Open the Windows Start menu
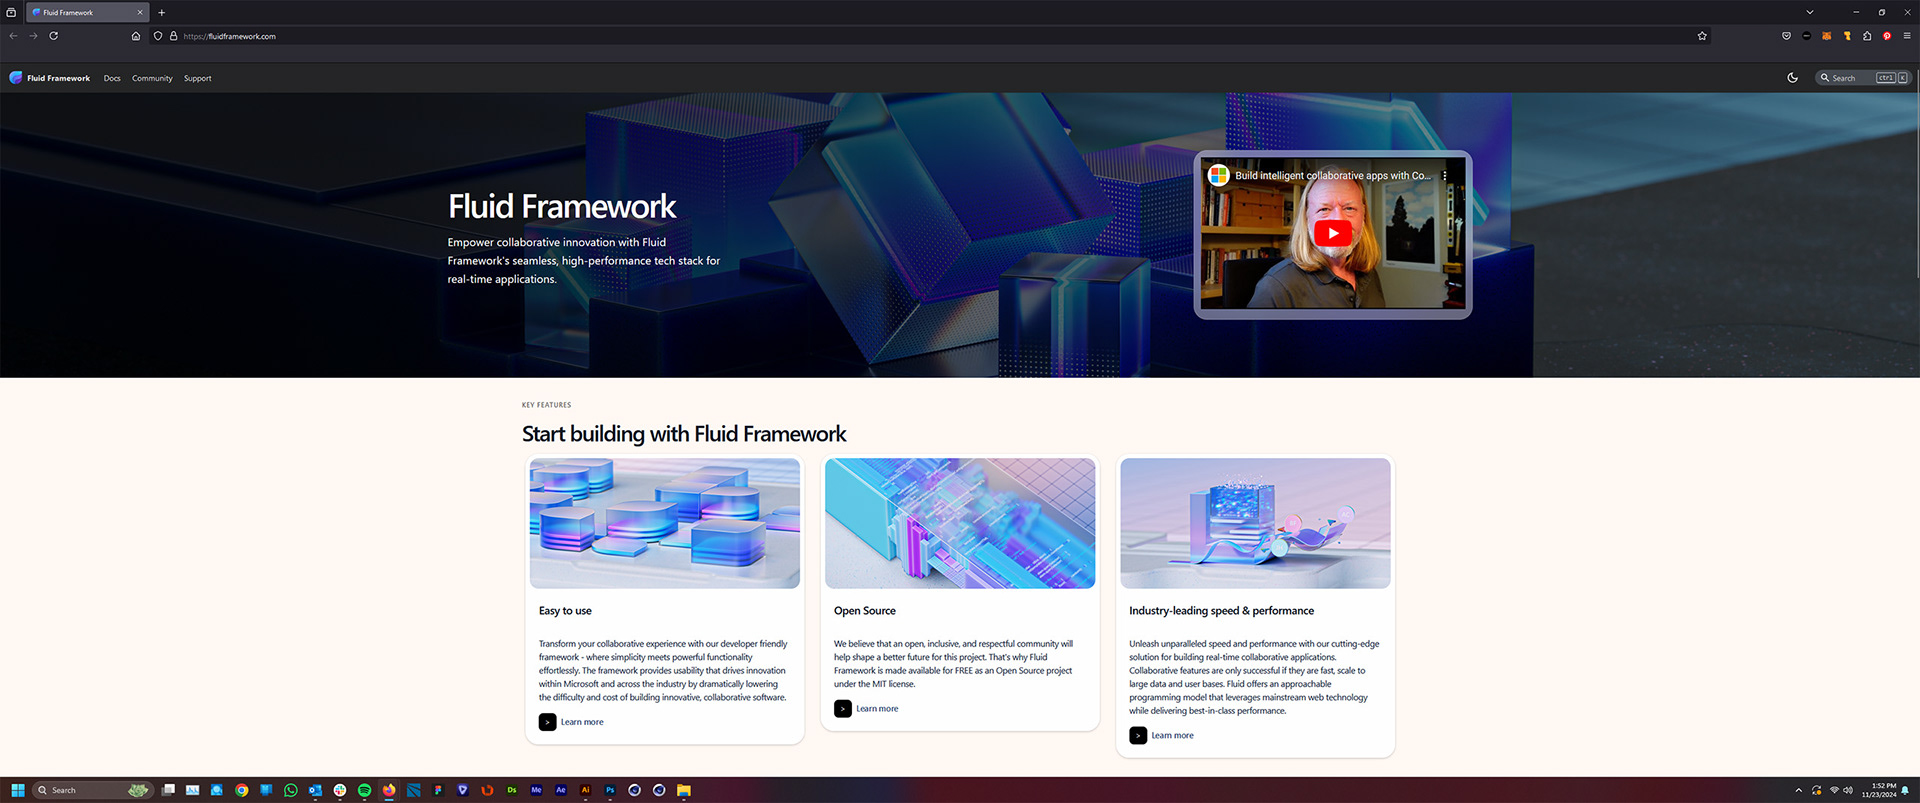Viewport: 1920px width, 803px height. click(x=17, y=790)
